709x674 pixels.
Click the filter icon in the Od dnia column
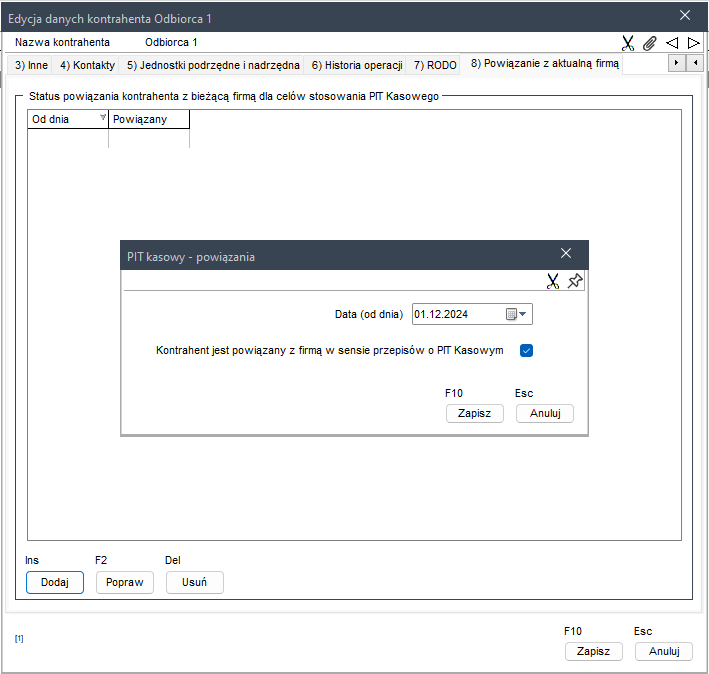(x=103, y=117)
